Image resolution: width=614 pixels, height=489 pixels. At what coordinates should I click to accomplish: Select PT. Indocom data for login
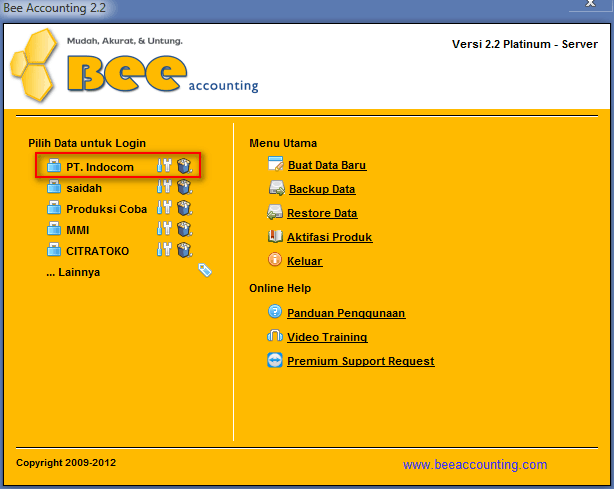pyautogui.click(x=100, y=167)
